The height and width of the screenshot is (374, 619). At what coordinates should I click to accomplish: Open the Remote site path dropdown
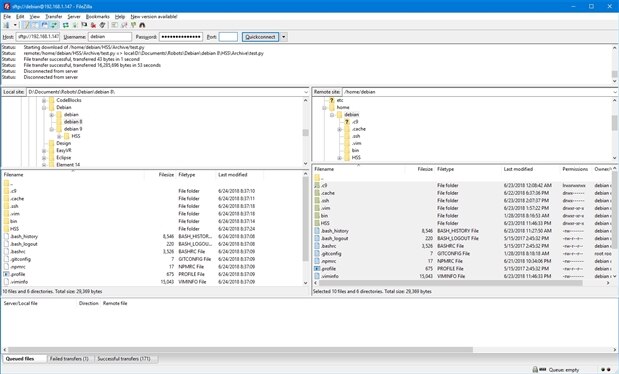pos(615,92)
